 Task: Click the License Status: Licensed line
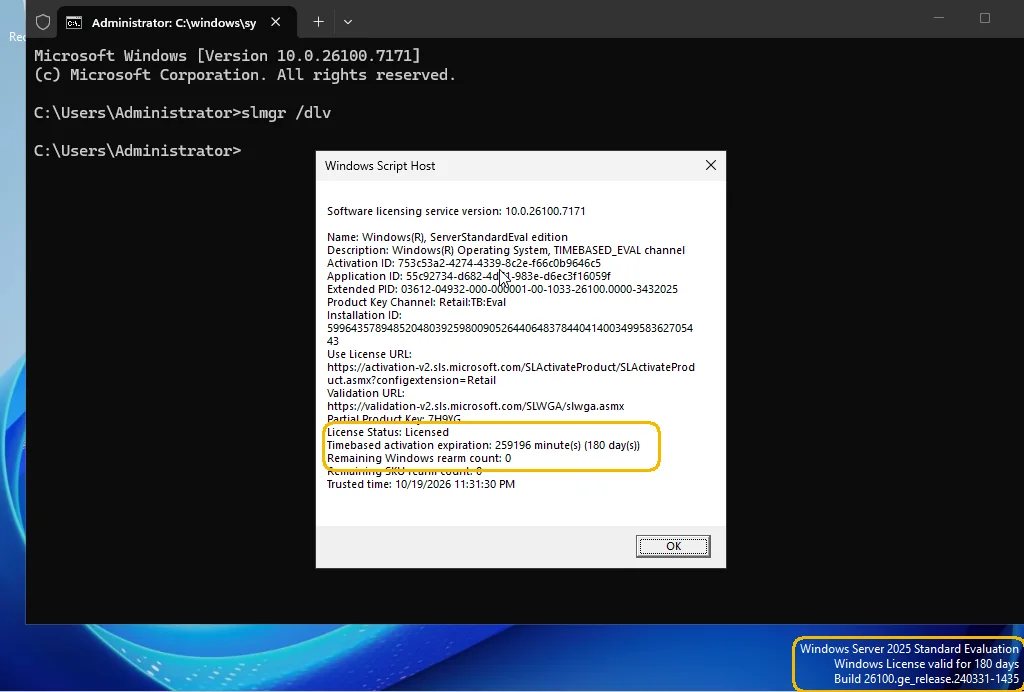(x=388, y=432)
